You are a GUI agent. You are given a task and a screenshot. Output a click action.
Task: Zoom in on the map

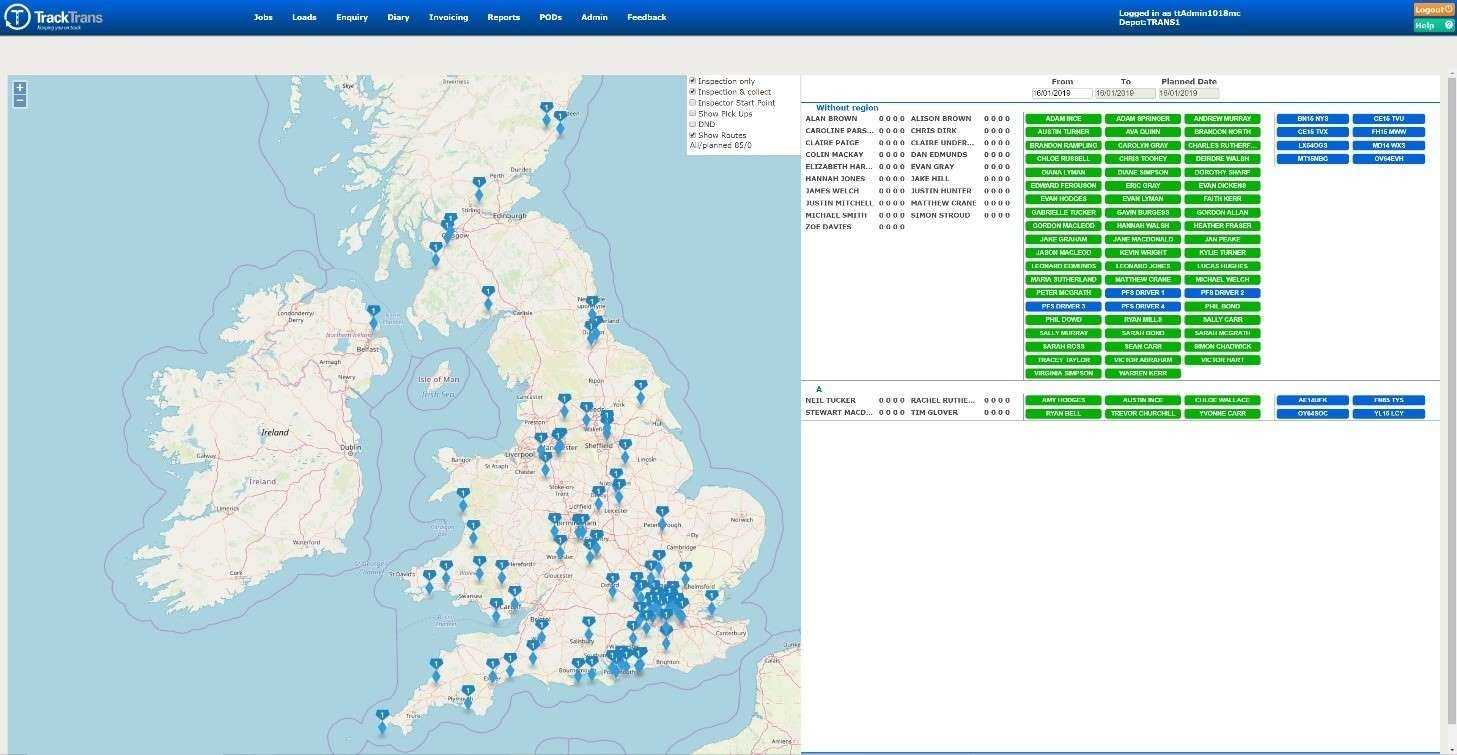point(20,88)
